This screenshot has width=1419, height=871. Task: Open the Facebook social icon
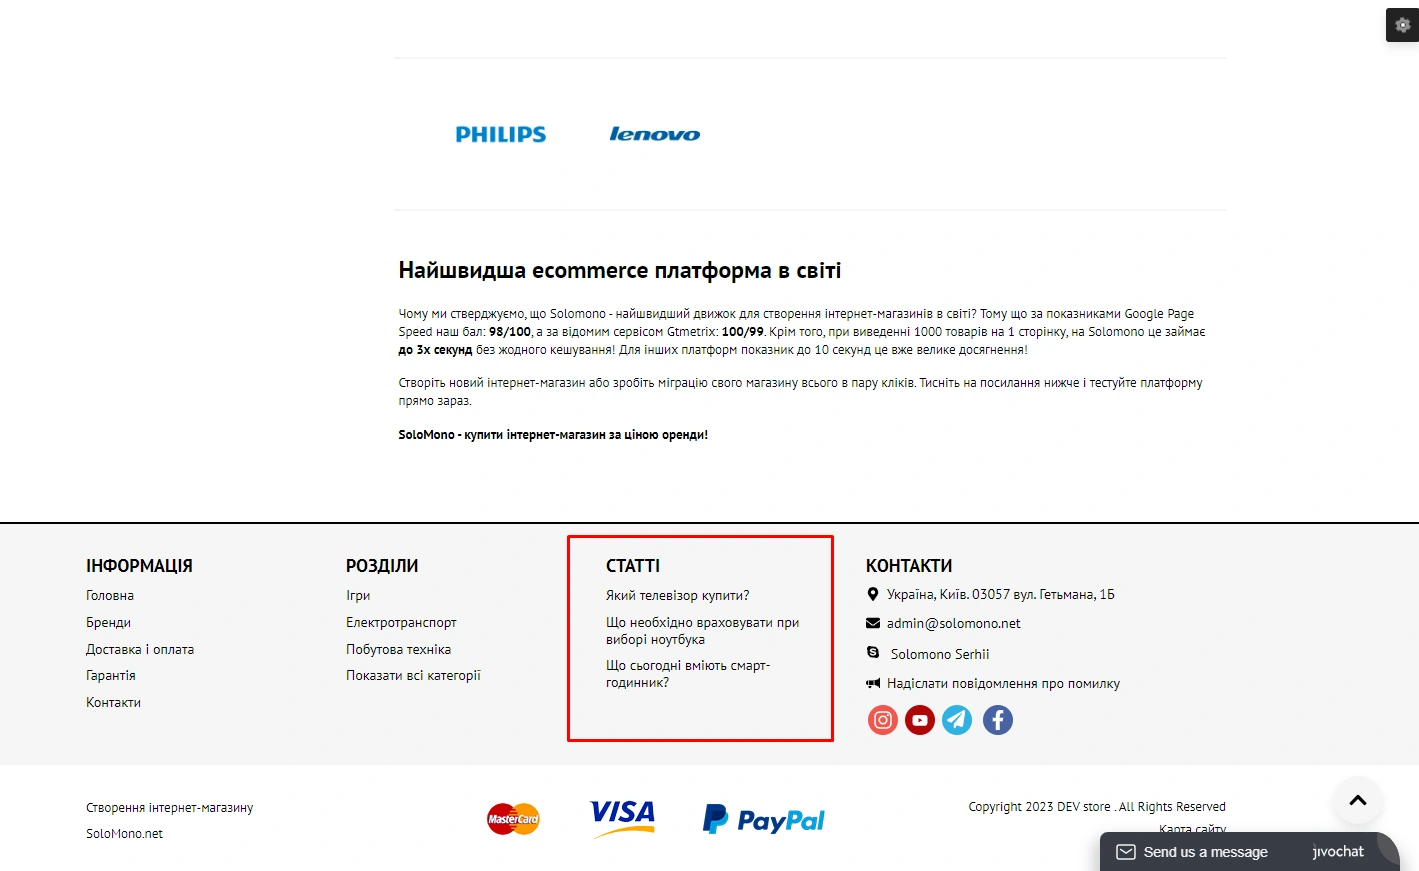pos(998,720)
